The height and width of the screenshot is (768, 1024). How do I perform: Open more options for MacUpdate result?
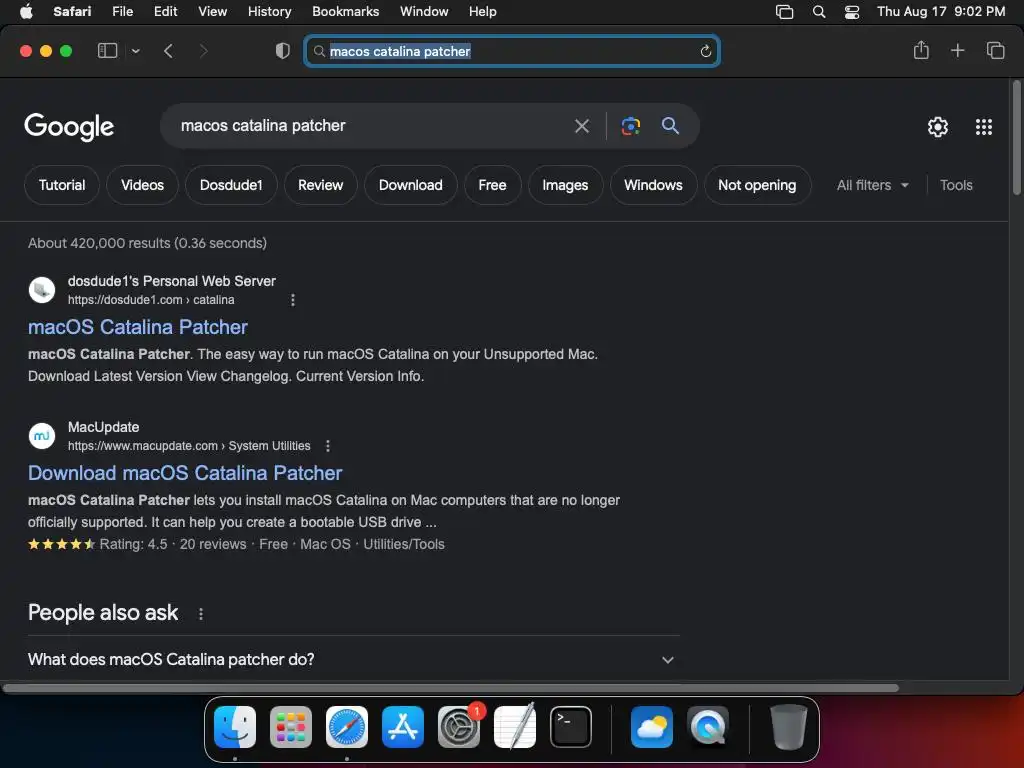(328, 446)
